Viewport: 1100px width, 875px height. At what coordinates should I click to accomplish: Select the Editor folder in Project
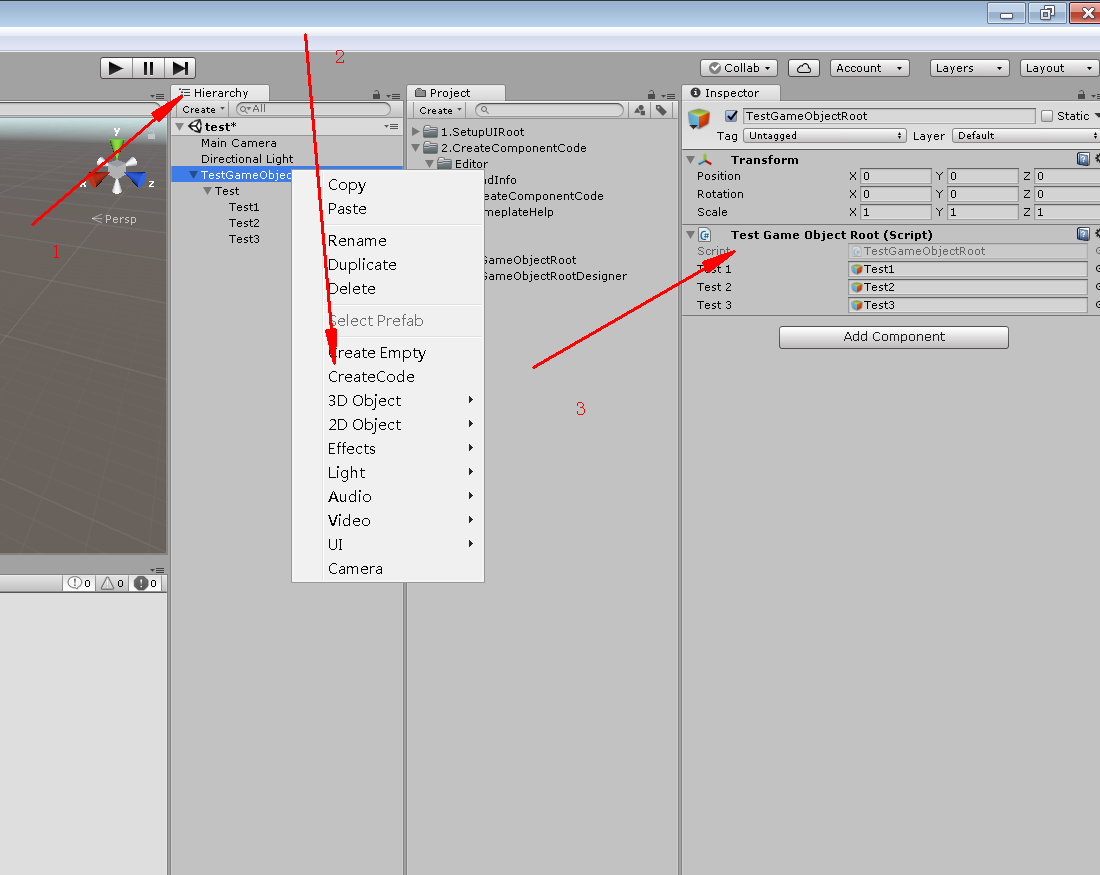click(471, 163)
